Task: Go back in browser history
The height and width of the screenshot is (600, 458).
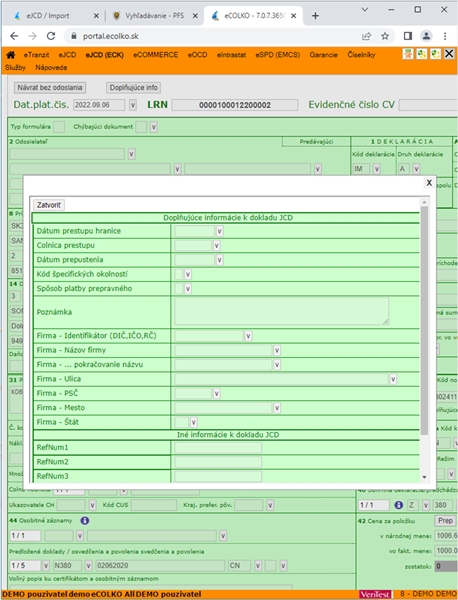Action: 14,36
